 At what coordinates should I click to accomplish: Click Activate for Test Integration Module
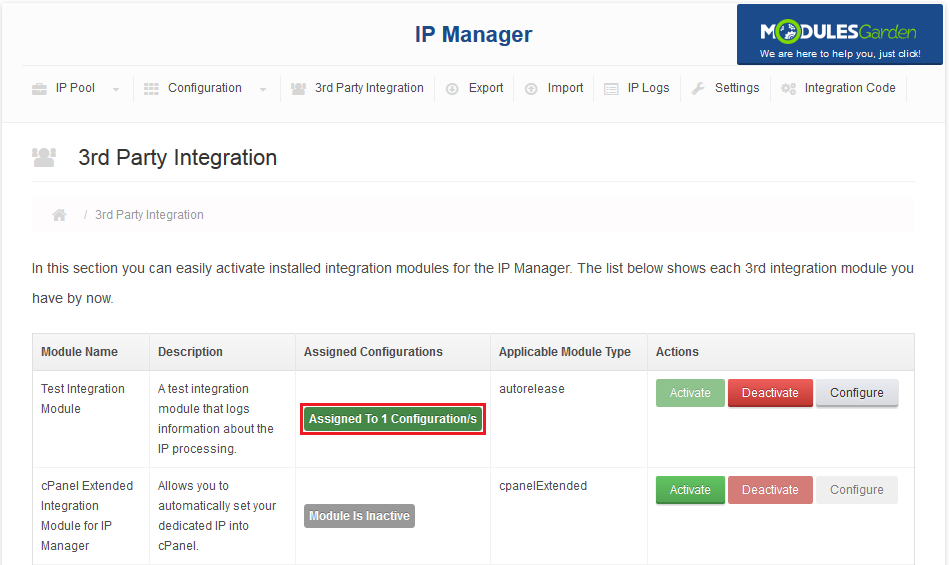tap(690, 392)
